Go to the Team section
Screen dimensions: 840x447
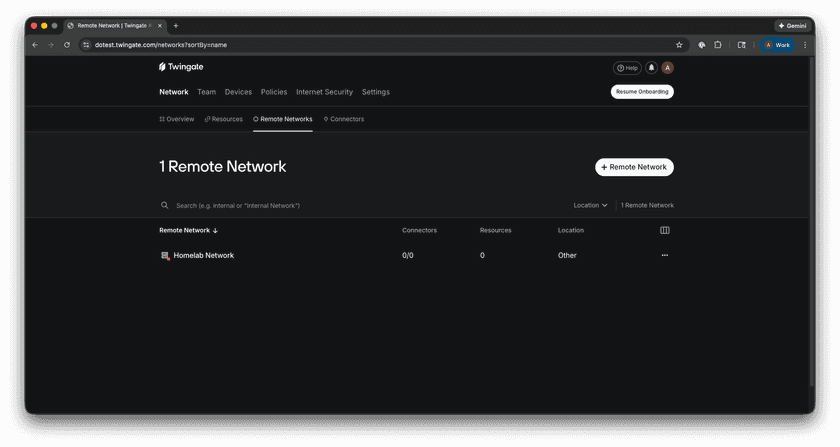point(206,92)
